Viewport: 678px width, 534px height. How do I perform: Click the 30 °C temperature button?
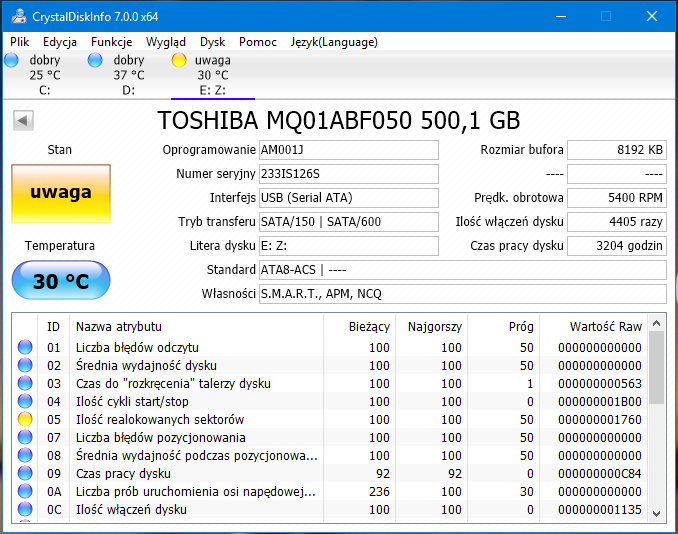[61, 280]
